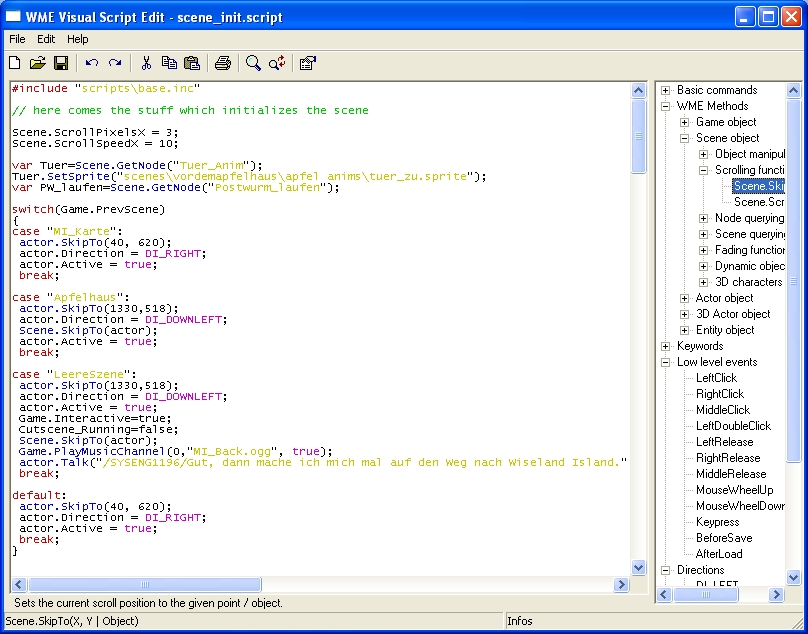Cut selection with scissors icon
Viewport: 808px width, 634px height.
pyautogui.click(x=146, y=63)
